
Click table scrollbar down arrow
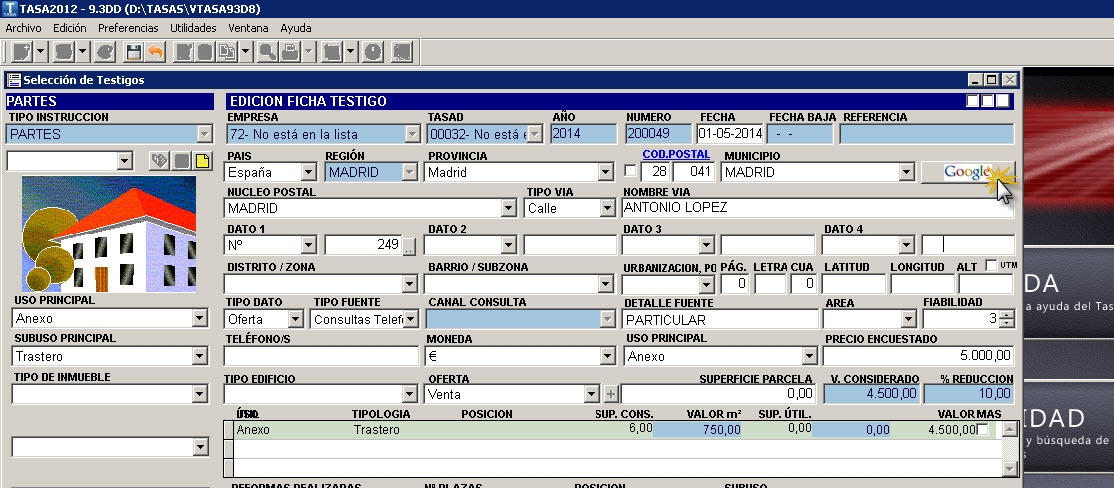[x=1010, y=469]
